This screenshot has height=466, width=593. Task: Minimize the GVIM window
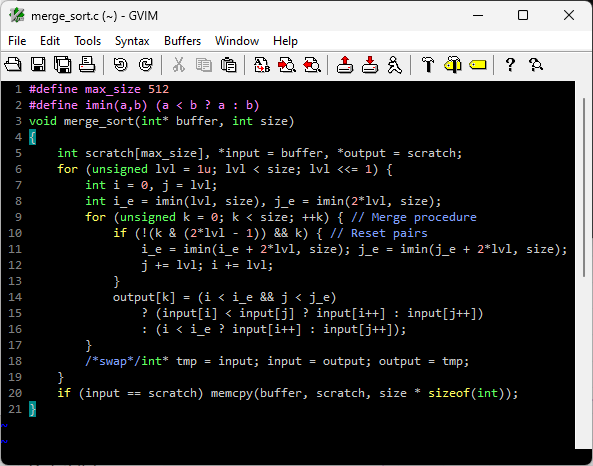pyautogui.click(x=478, y=16)
